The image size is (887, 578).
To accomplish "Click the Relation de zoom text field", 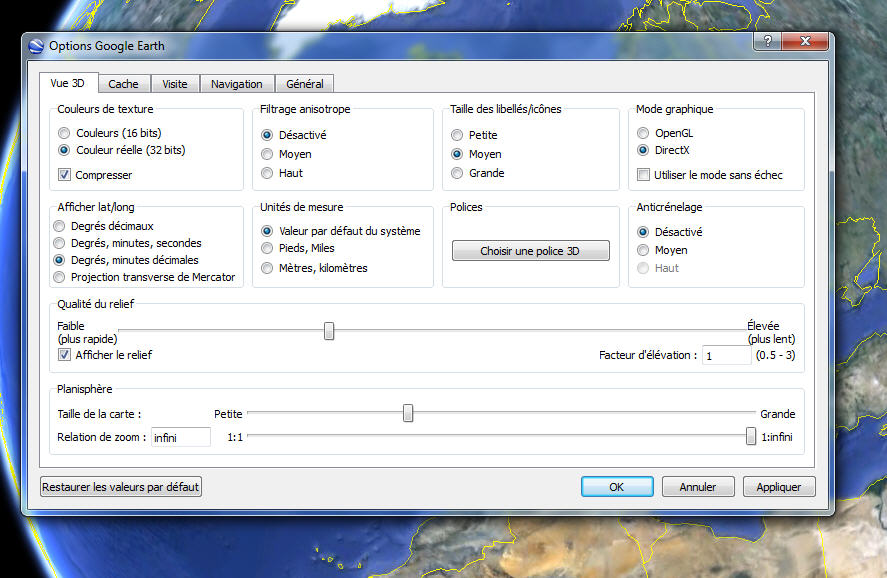I will point(180,437).
